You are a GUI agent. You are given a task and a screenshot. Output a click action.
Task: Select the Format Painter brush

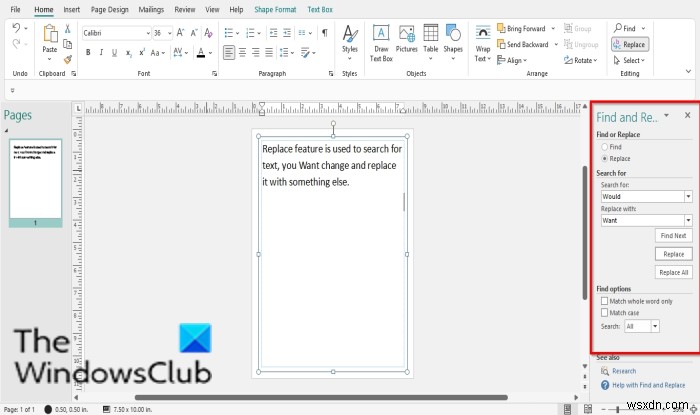(67, 59)
